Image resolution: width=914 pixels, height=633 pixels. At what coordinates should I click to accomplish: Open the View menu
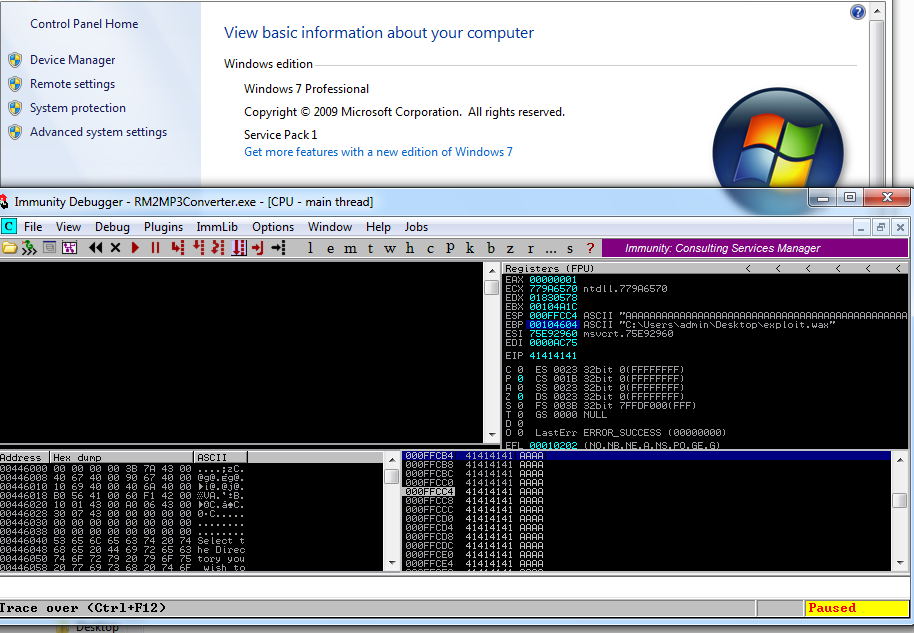[68, 227]
